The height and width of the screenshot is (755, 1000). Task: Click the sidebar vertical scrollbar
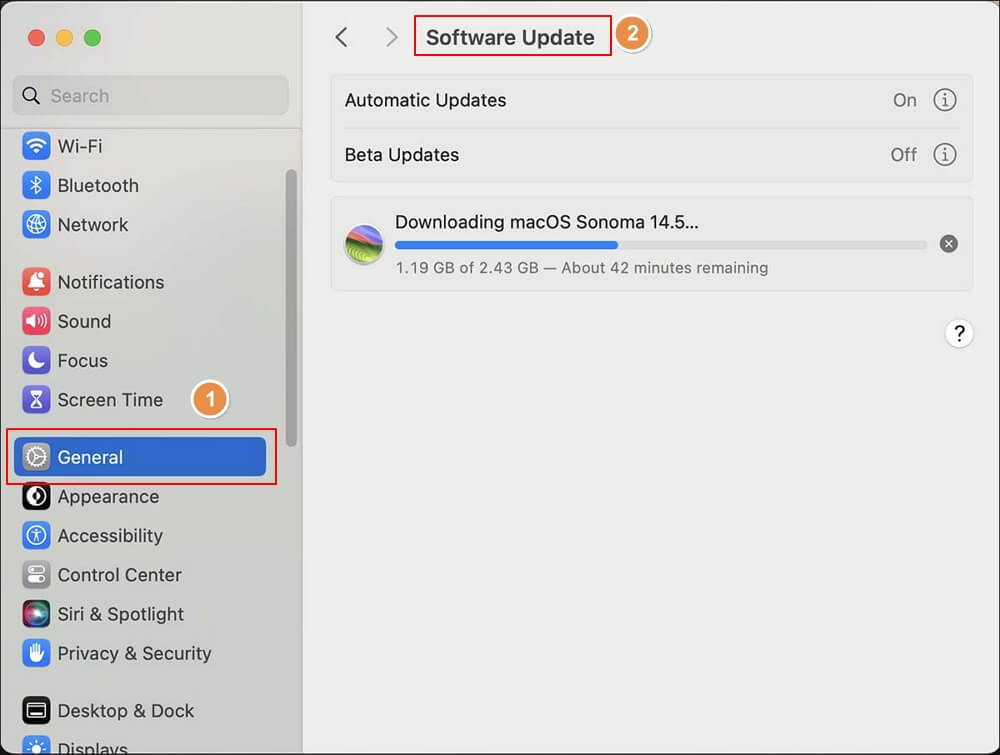pos(291,308)
